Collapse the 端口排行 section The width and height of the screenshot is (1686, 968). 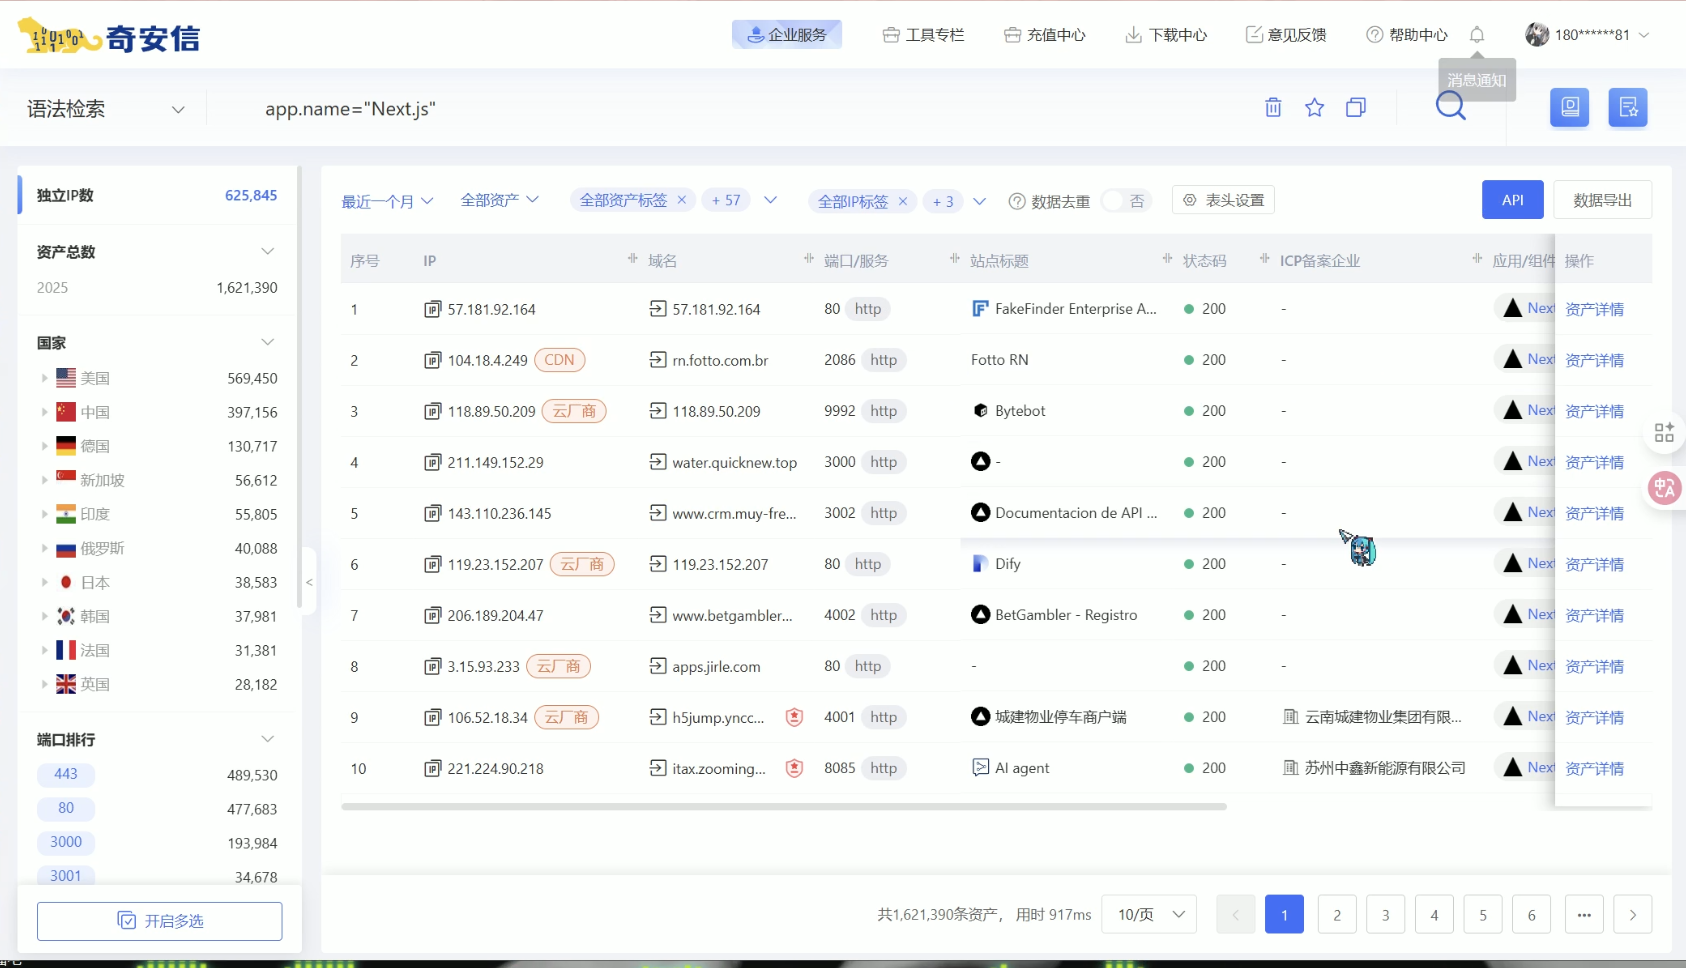(267, 739)
